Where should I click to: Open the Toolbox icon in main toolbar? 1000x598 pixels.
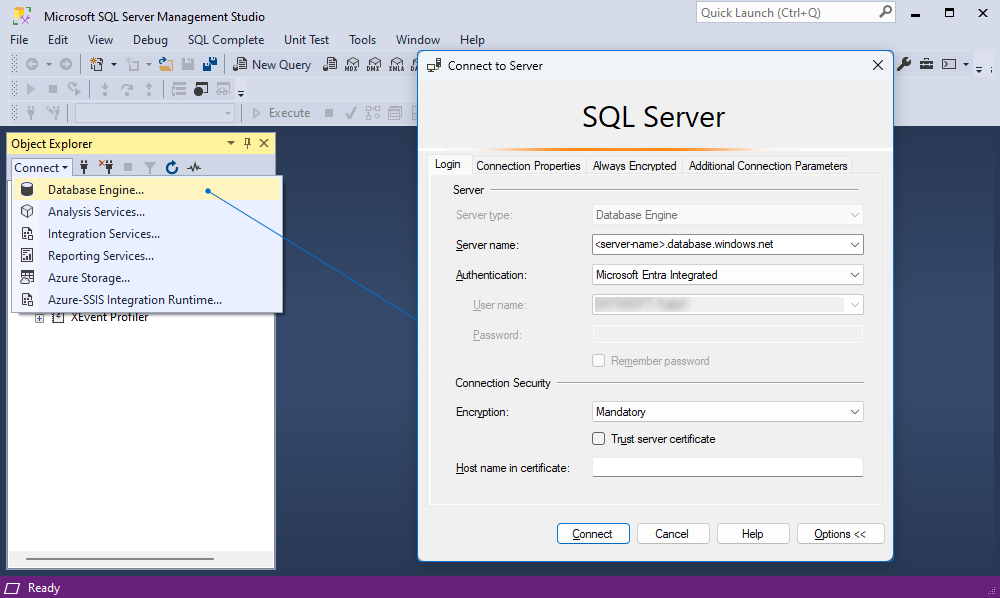926,64
